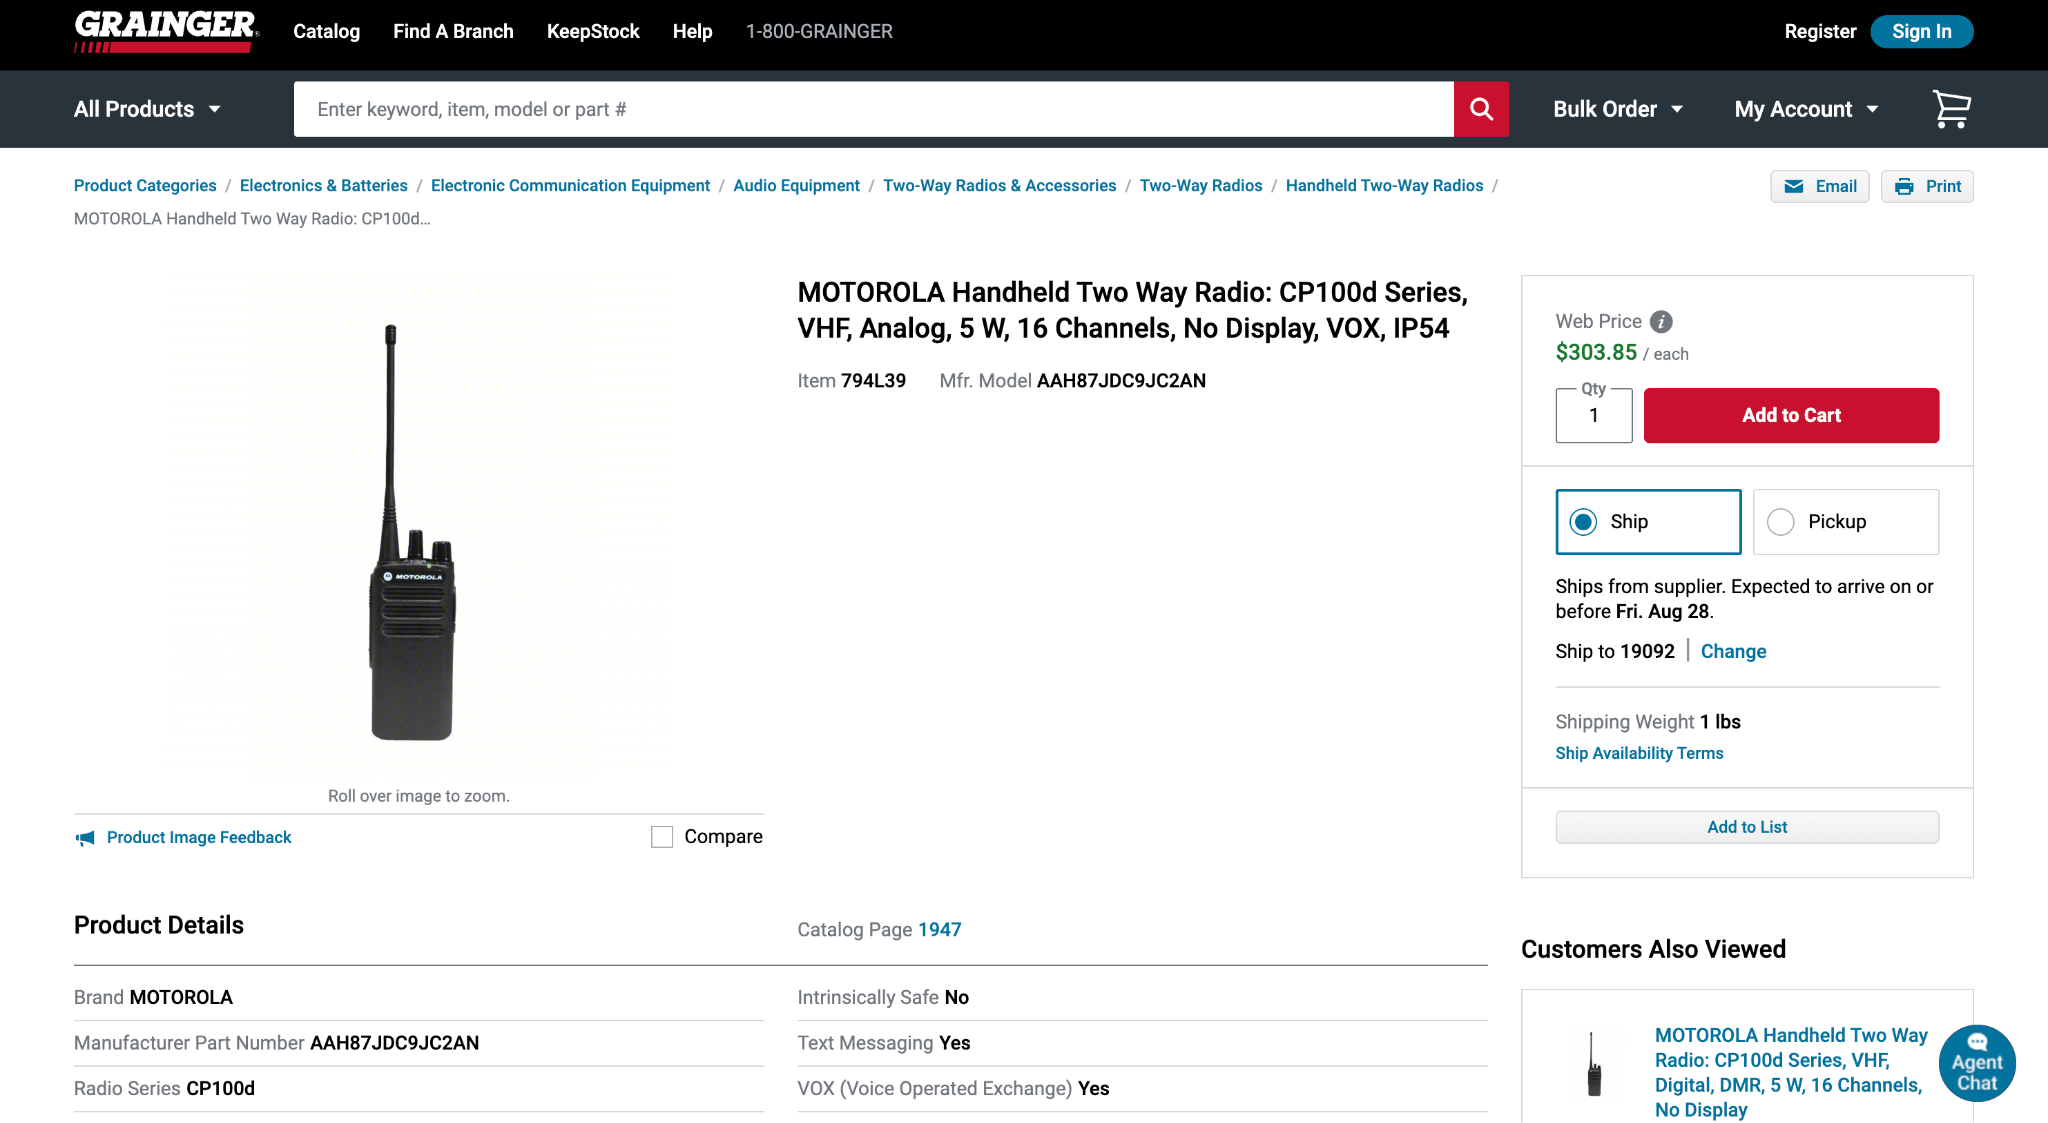
Task: Click Electronics & Batteries breadcrumb
Action: point(324,185)
